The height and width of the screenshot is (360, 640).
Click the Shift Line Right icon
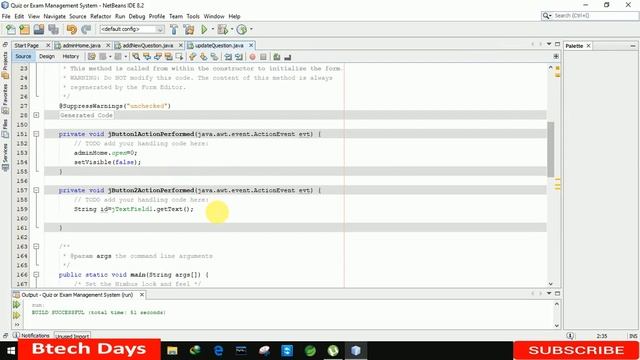click(x=239, y=57)
